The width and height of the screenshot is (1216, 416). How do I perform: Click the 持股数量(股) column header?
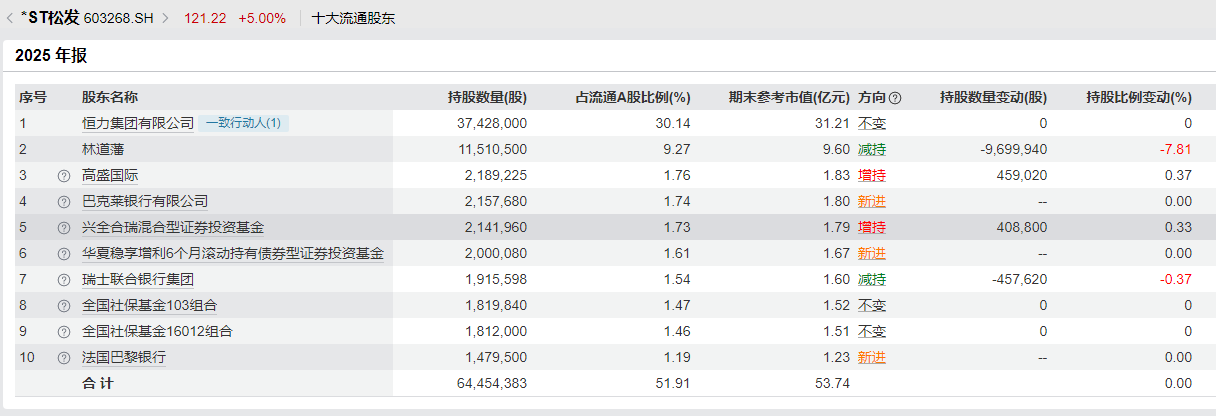pos(487,98)
